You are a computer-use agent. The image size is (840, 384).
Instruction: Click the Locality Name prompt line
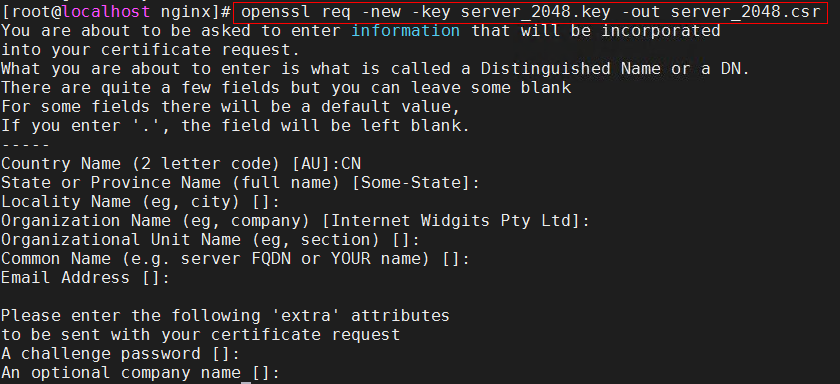click(140, 202)
